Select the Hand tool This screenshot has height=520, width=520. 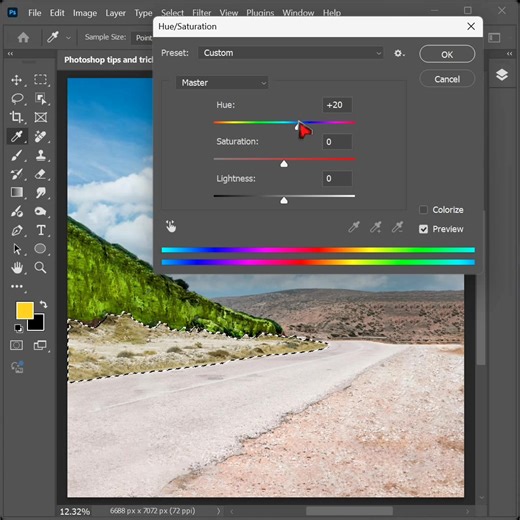tap(17, 268)
